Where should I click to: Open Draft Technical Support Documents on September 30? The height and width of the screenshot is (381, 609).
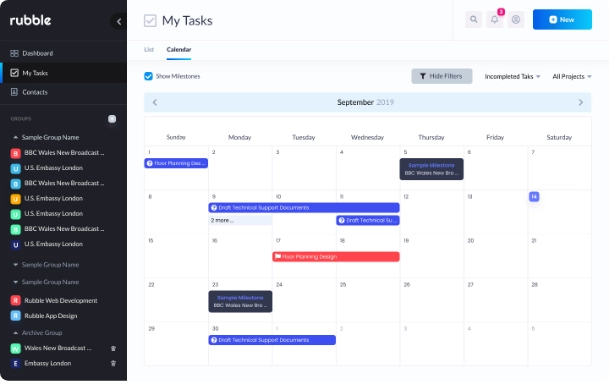(x=272, y=340)
